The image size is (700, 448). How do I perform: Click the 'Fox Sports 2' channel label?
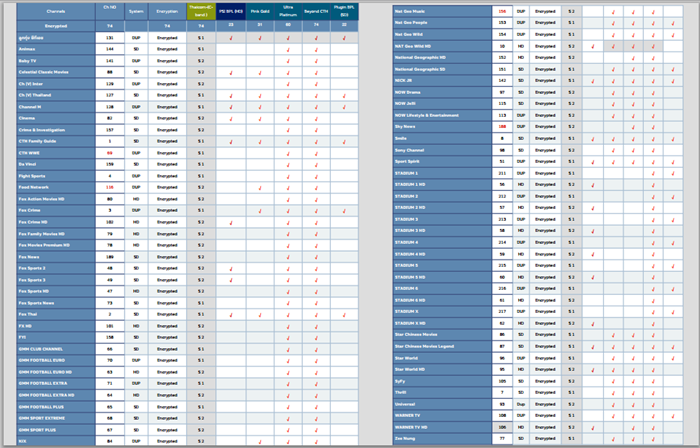[x=56, y=268]
